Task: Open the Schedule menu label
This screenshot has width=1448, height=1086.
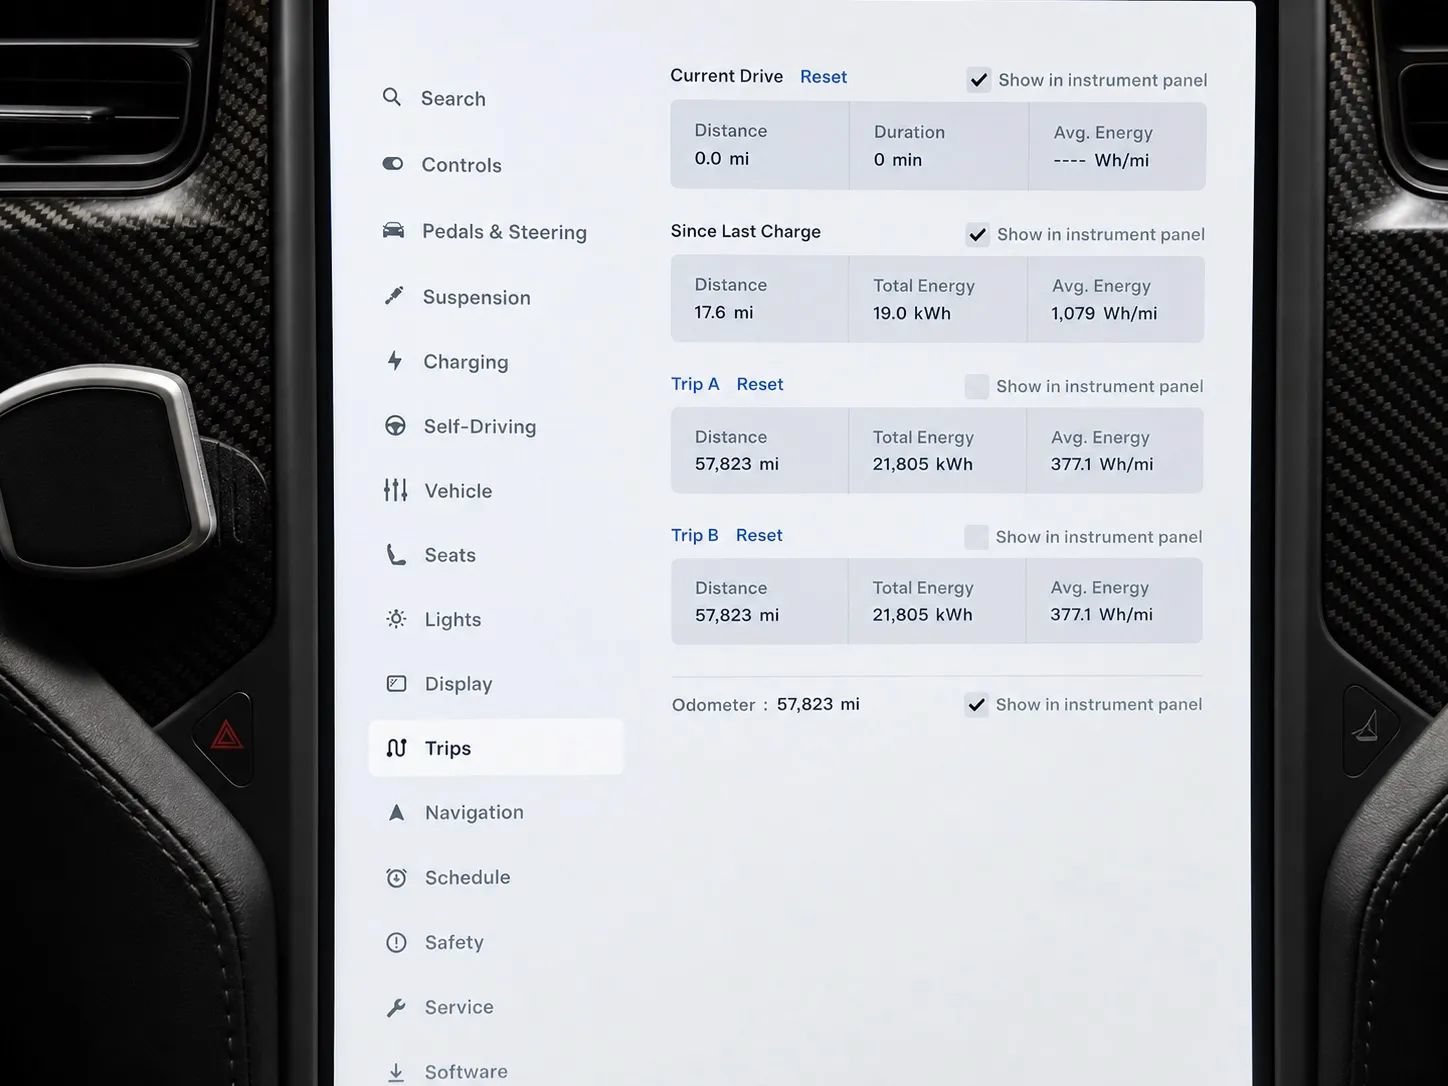Action: coord(467,877)
